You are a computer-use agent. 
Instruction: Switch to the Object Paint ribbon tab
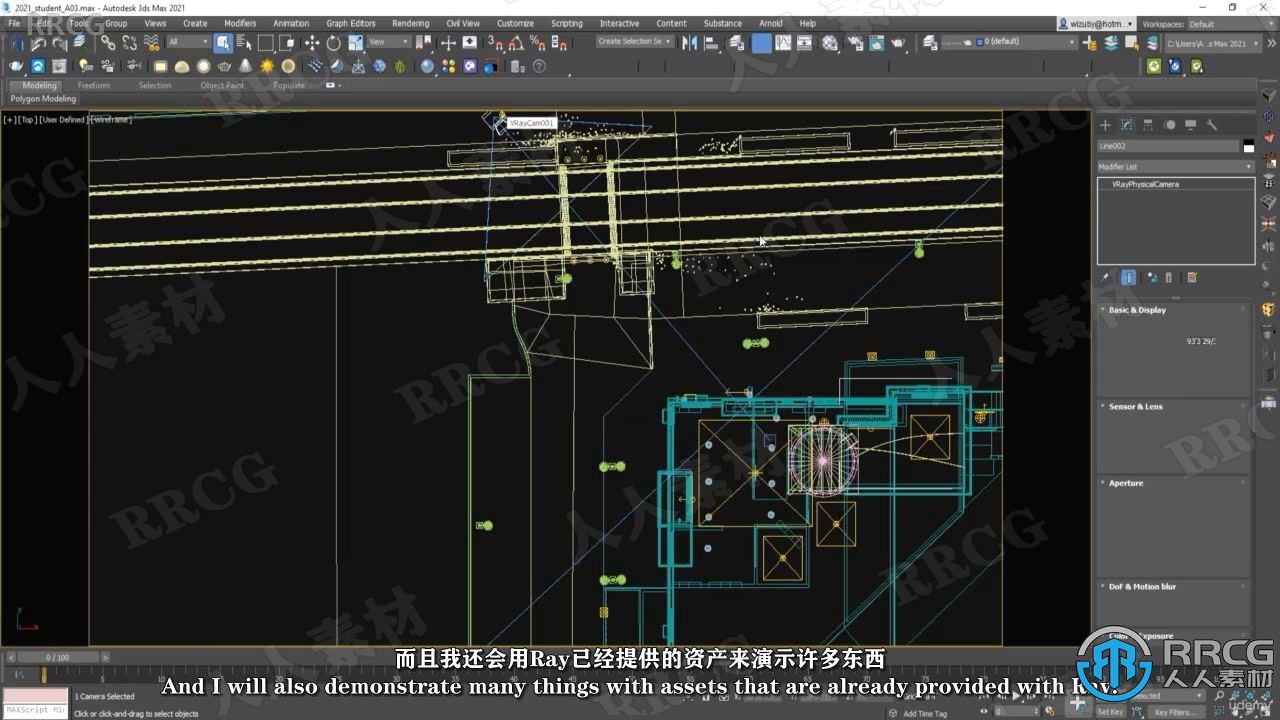point(222,85)
